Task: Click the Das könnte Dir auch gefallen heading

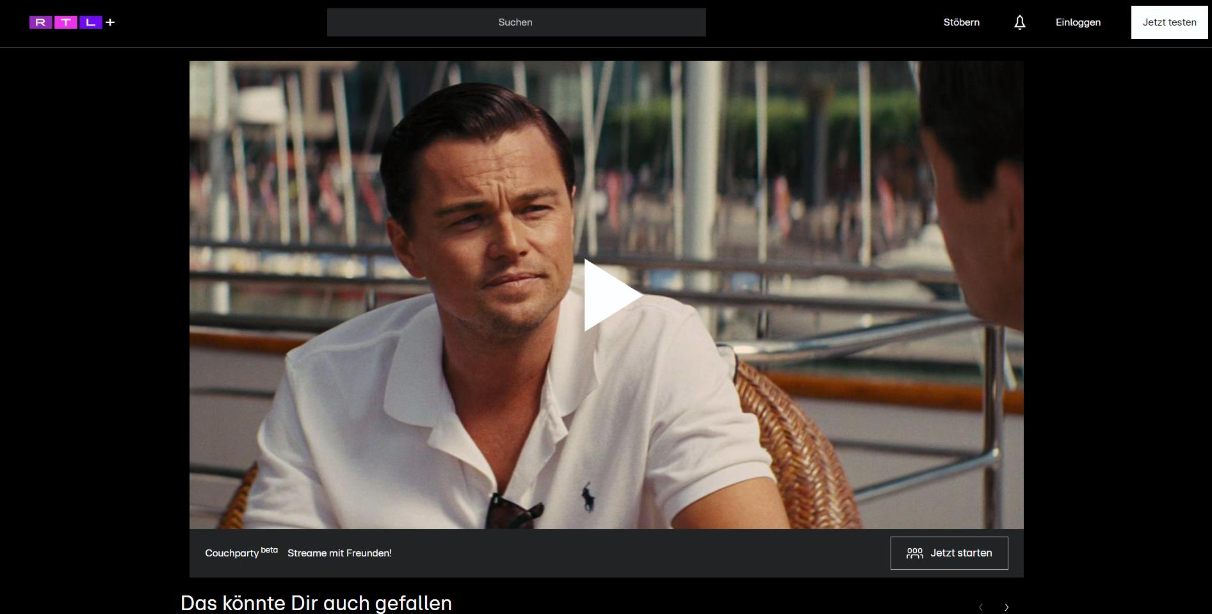Action: pyautogui.click(x=316, y=603)
